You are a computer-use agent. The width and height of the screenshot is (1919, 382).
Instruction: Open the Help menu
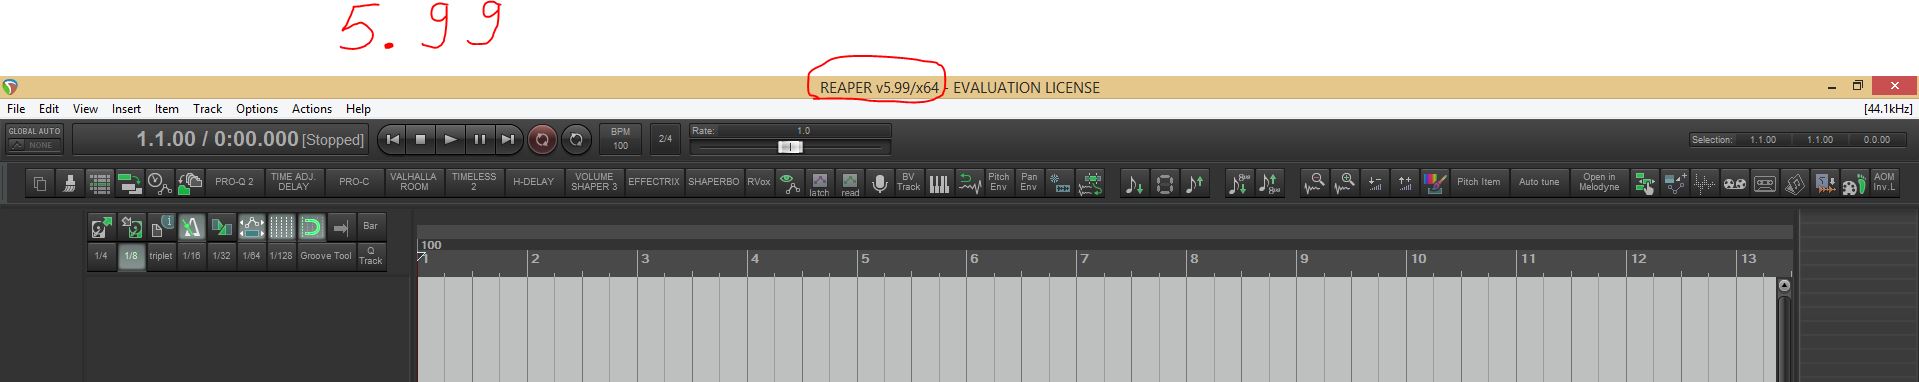click(358, 109)
